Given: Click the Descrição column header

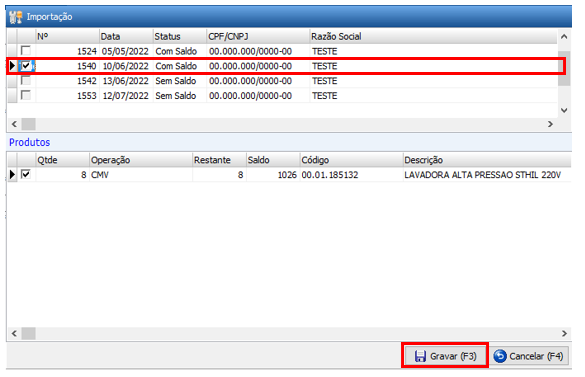Looking at the screenshot, I should 487,160.
